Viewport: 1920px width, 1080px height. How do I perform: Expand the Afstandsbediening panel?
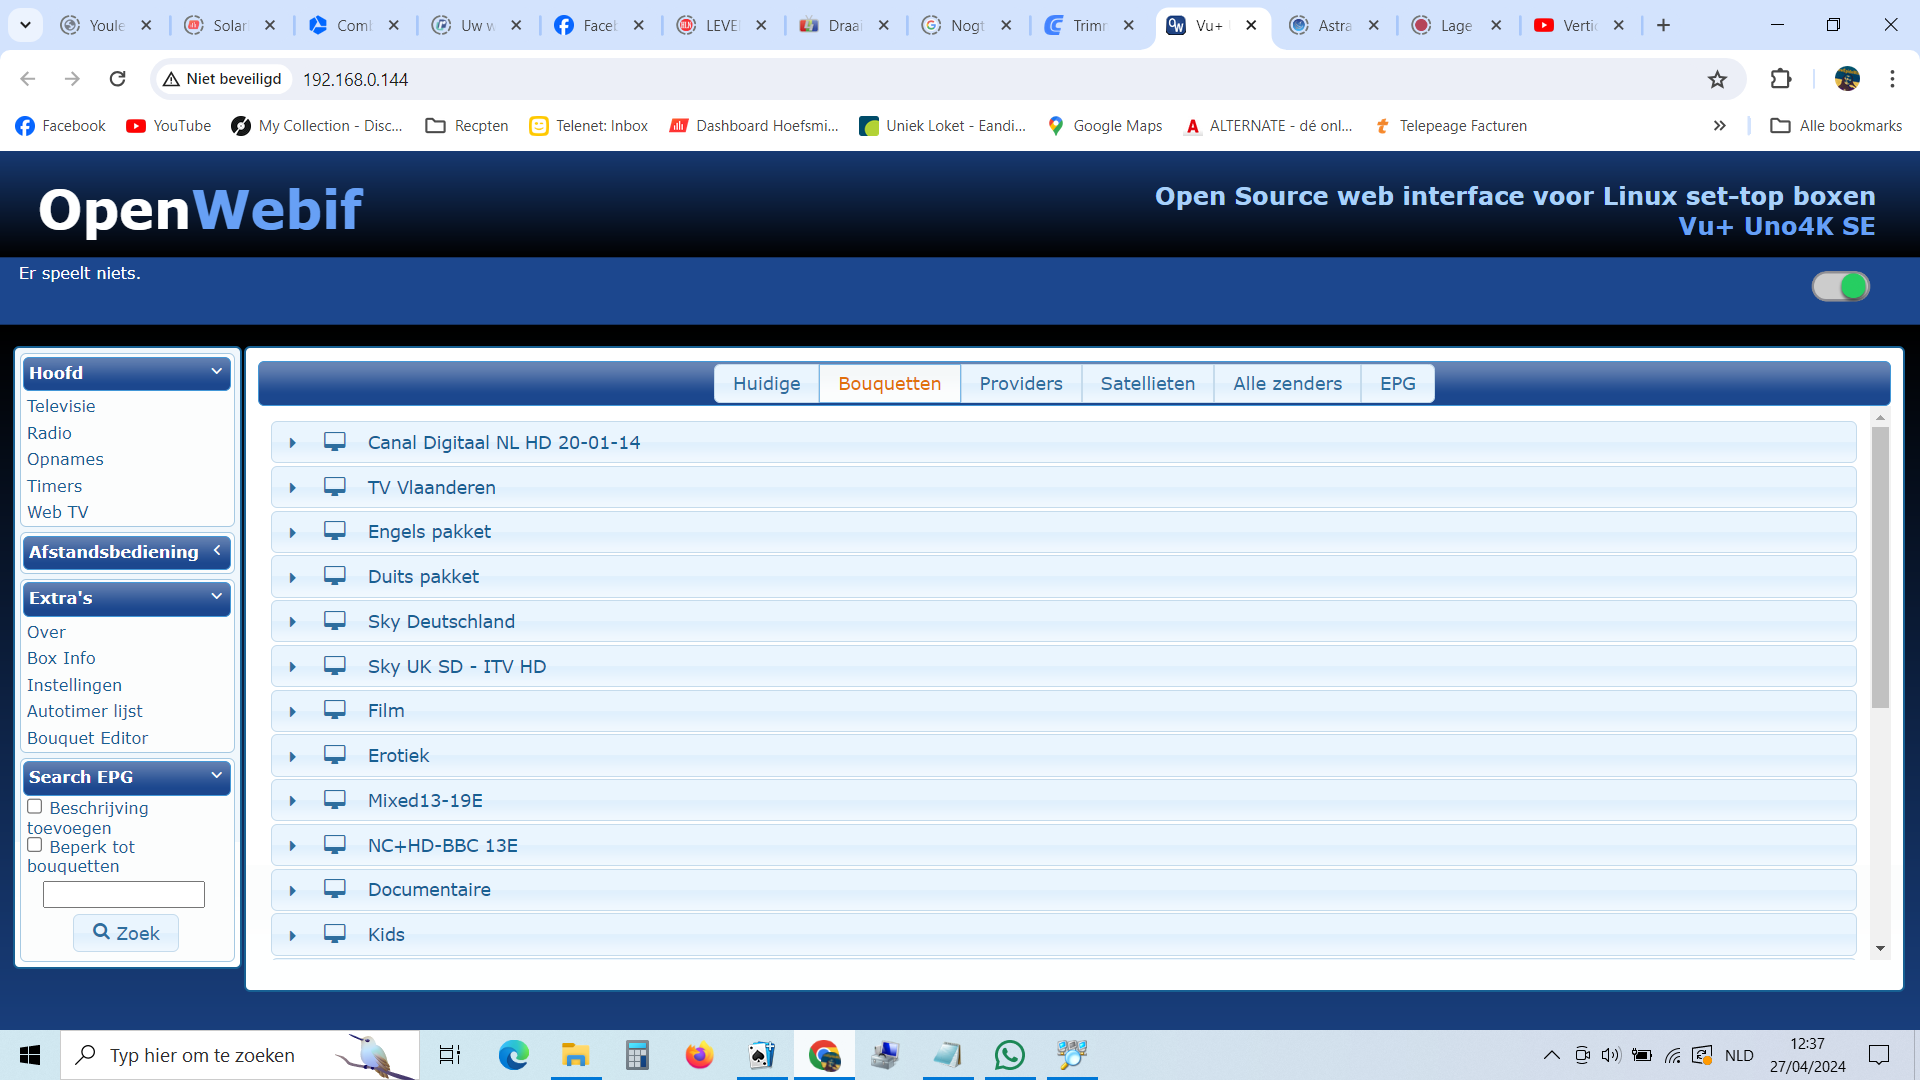click(127, 552)
